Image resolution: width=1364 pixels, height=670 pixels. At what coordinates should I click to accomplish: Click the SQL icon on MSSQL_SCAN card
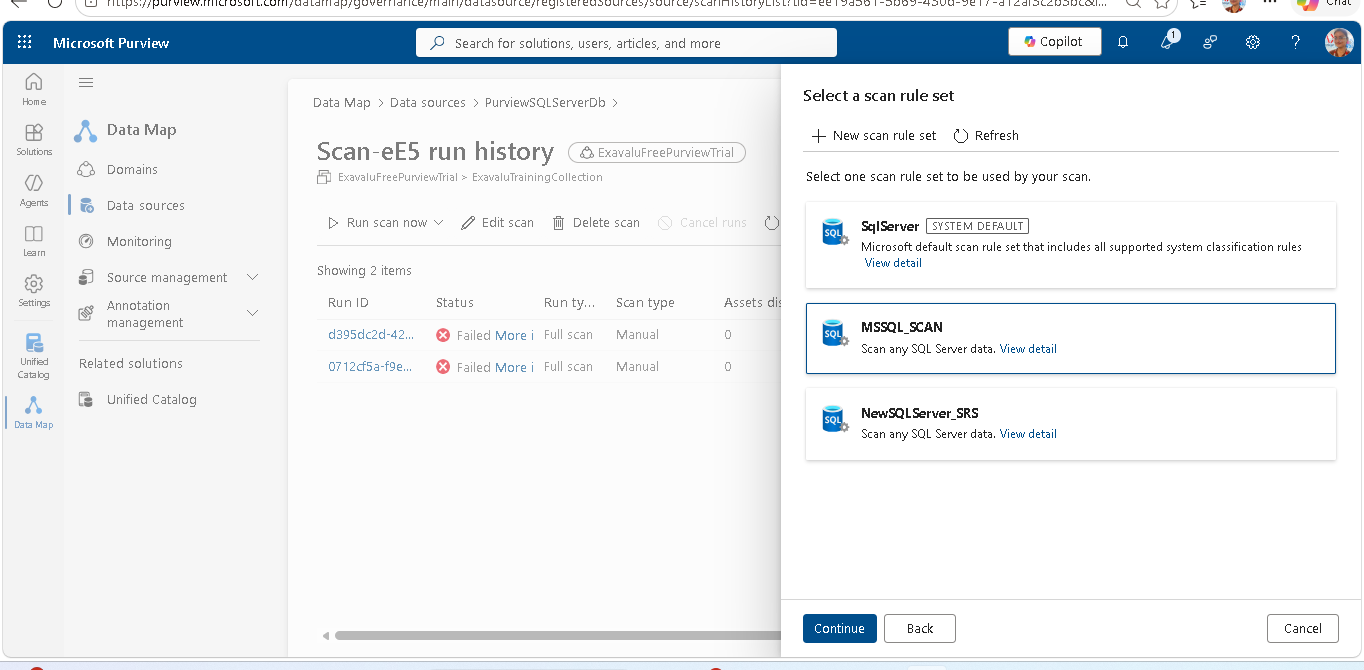(x=835, y=333)
